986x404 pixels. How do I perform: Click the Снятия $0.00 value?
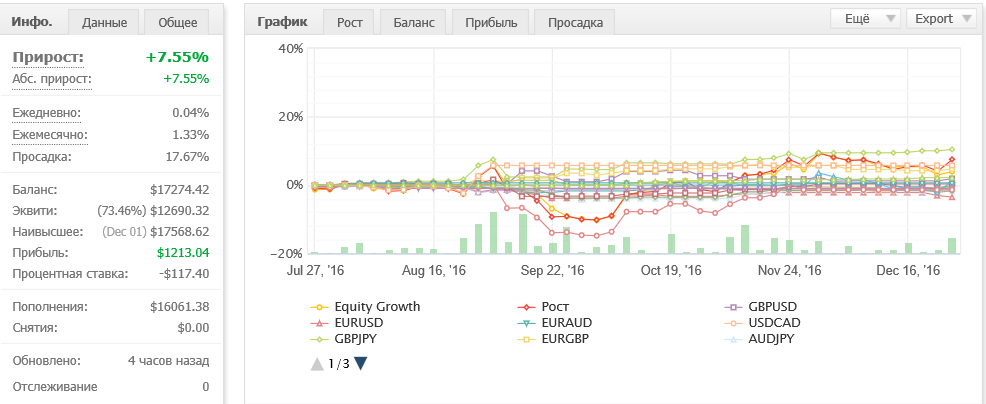pyautogui.click(x=194, y=328)
